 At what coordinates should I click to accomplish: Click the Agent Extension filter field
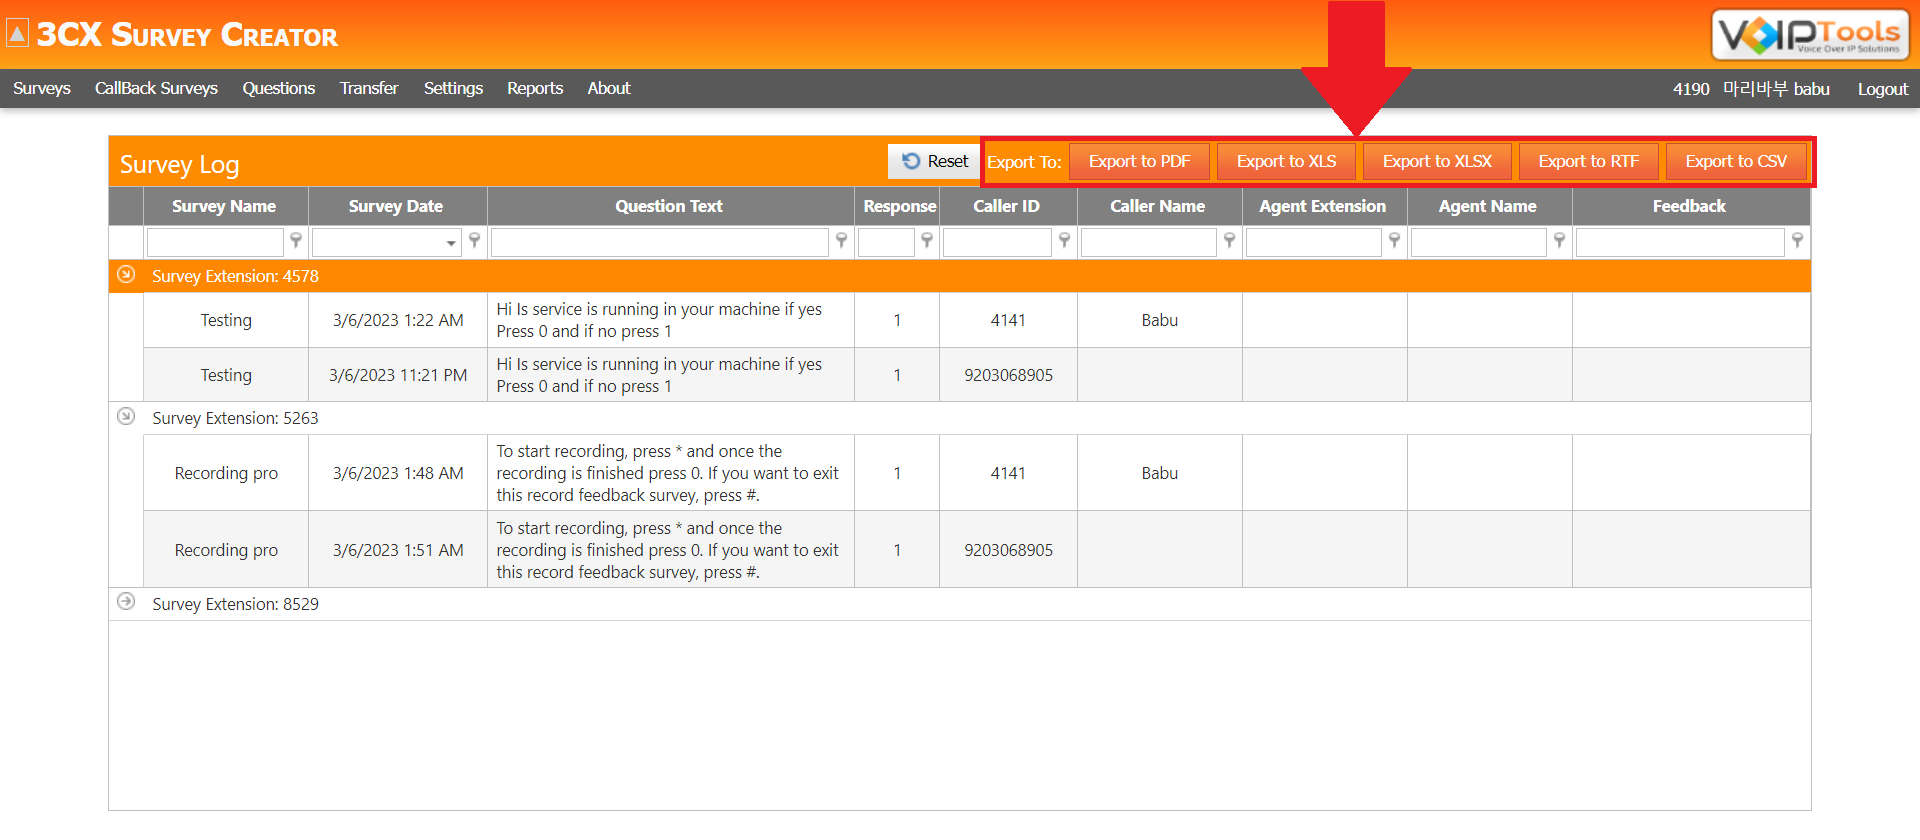[1313, 242]
